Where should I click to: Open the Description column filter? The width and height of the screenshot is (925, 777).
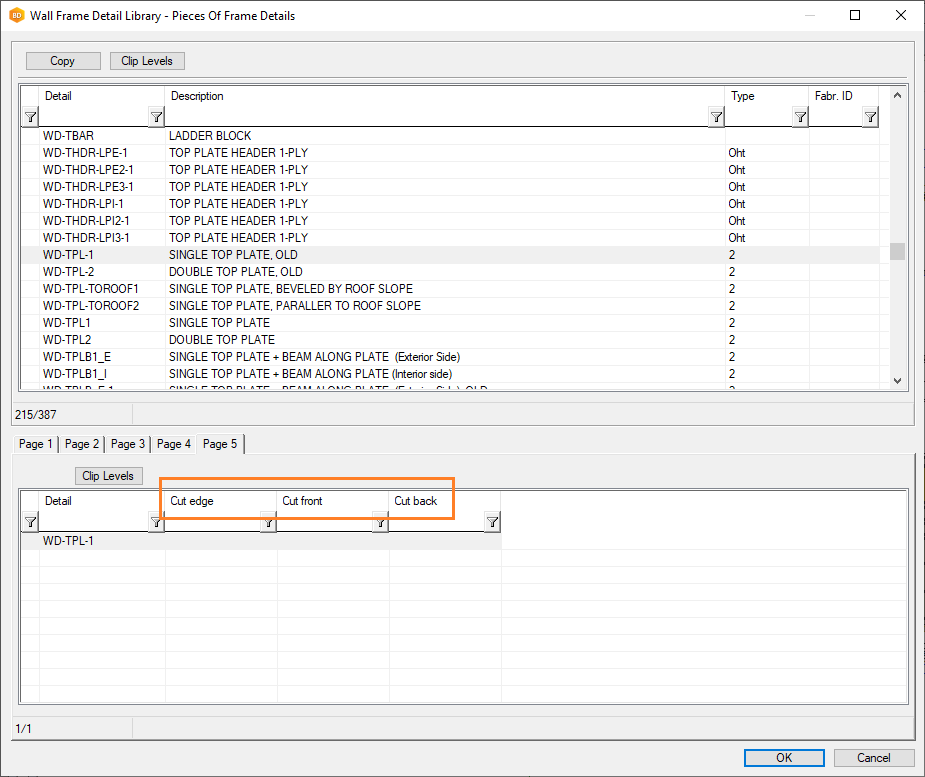tap(716, 118)
